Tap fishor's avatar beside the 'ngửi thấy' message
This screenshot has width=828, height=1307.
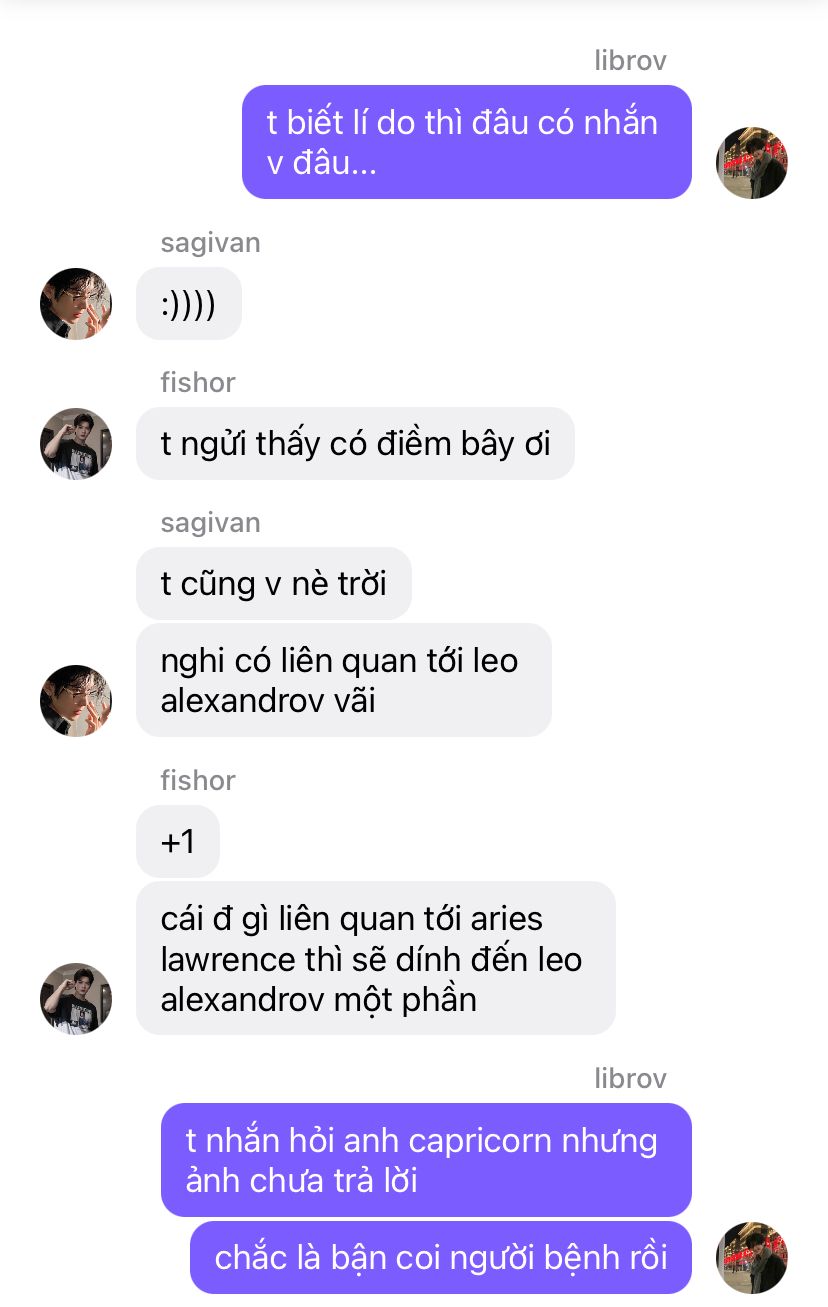(x=76, y=443)
